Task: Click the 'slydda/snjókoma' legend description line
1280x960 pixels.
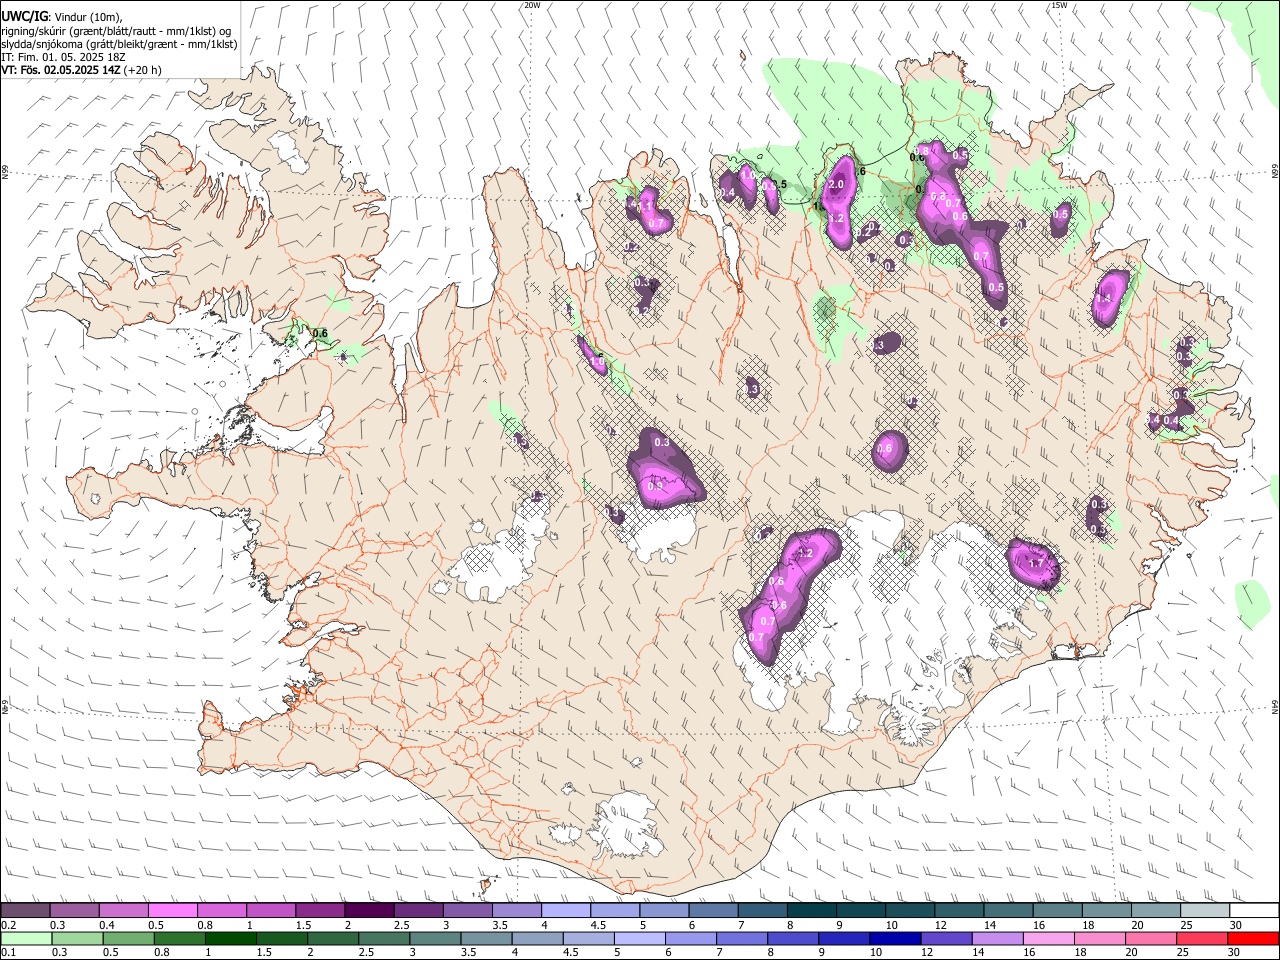Action: pos(119,44)
